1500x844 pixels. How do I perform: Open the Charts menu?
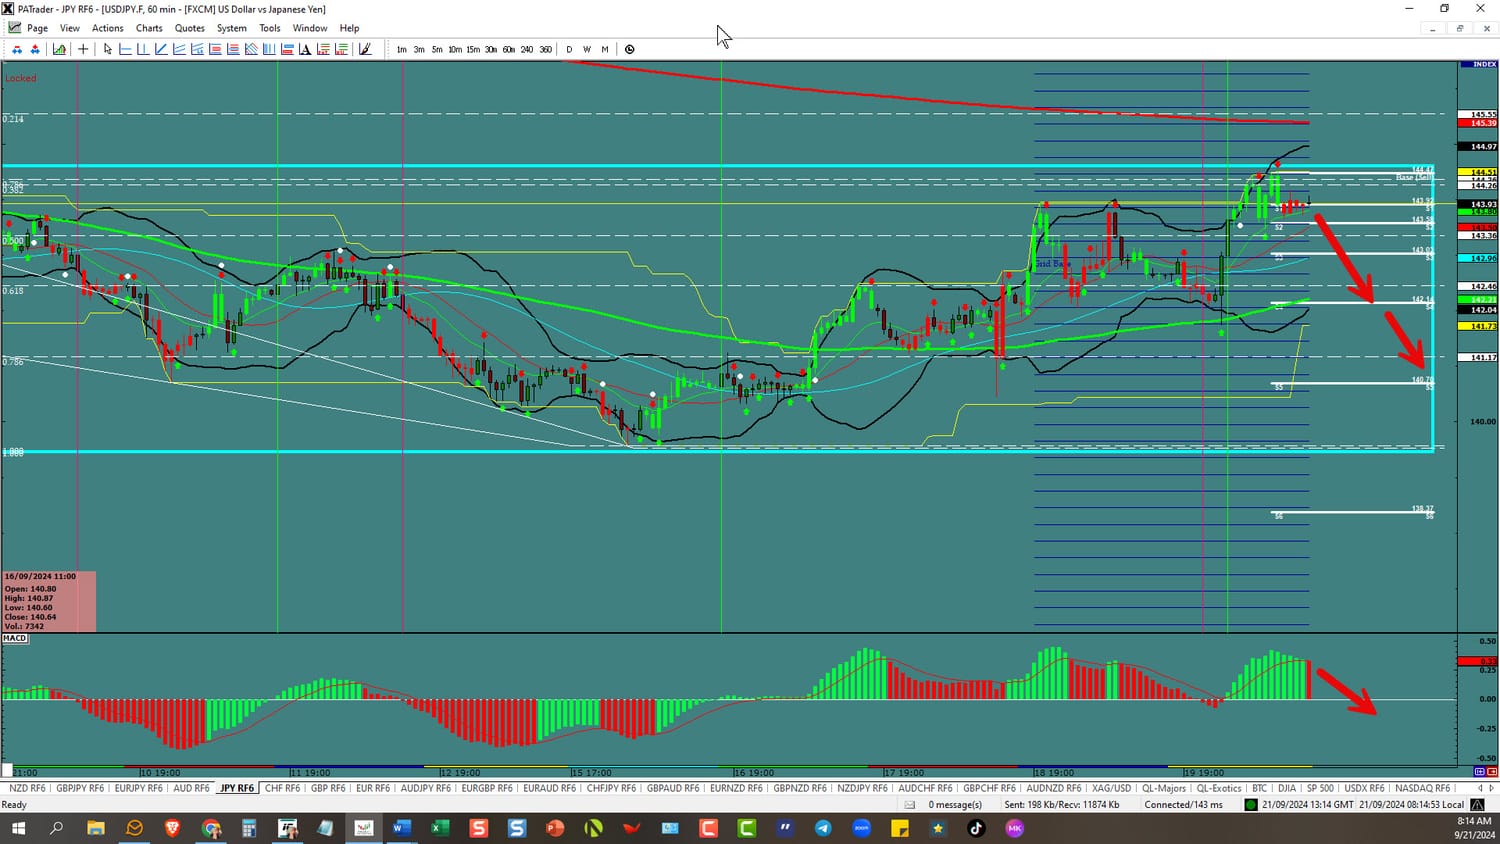(x=149, y=28)
